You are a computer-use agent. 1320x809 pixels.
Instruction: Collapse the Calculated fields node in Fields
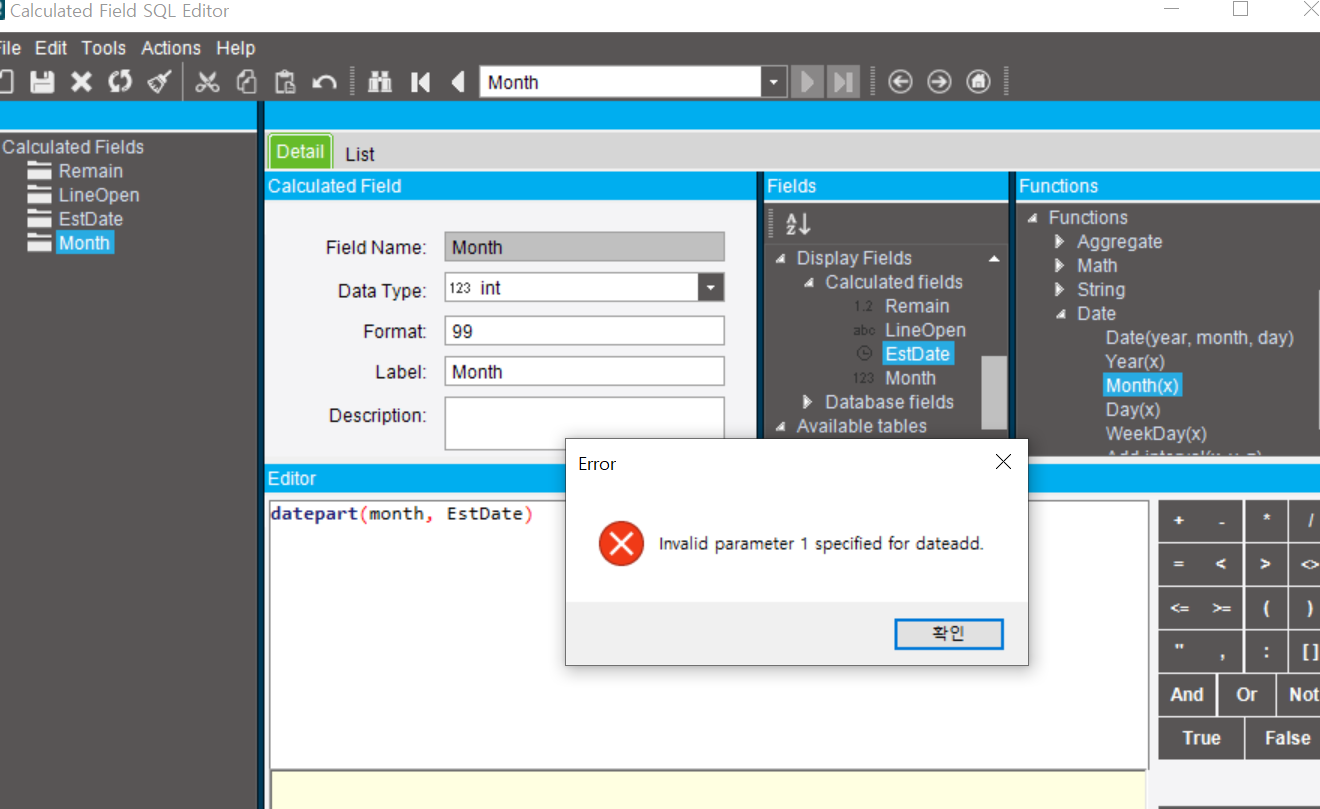point(809,282)
